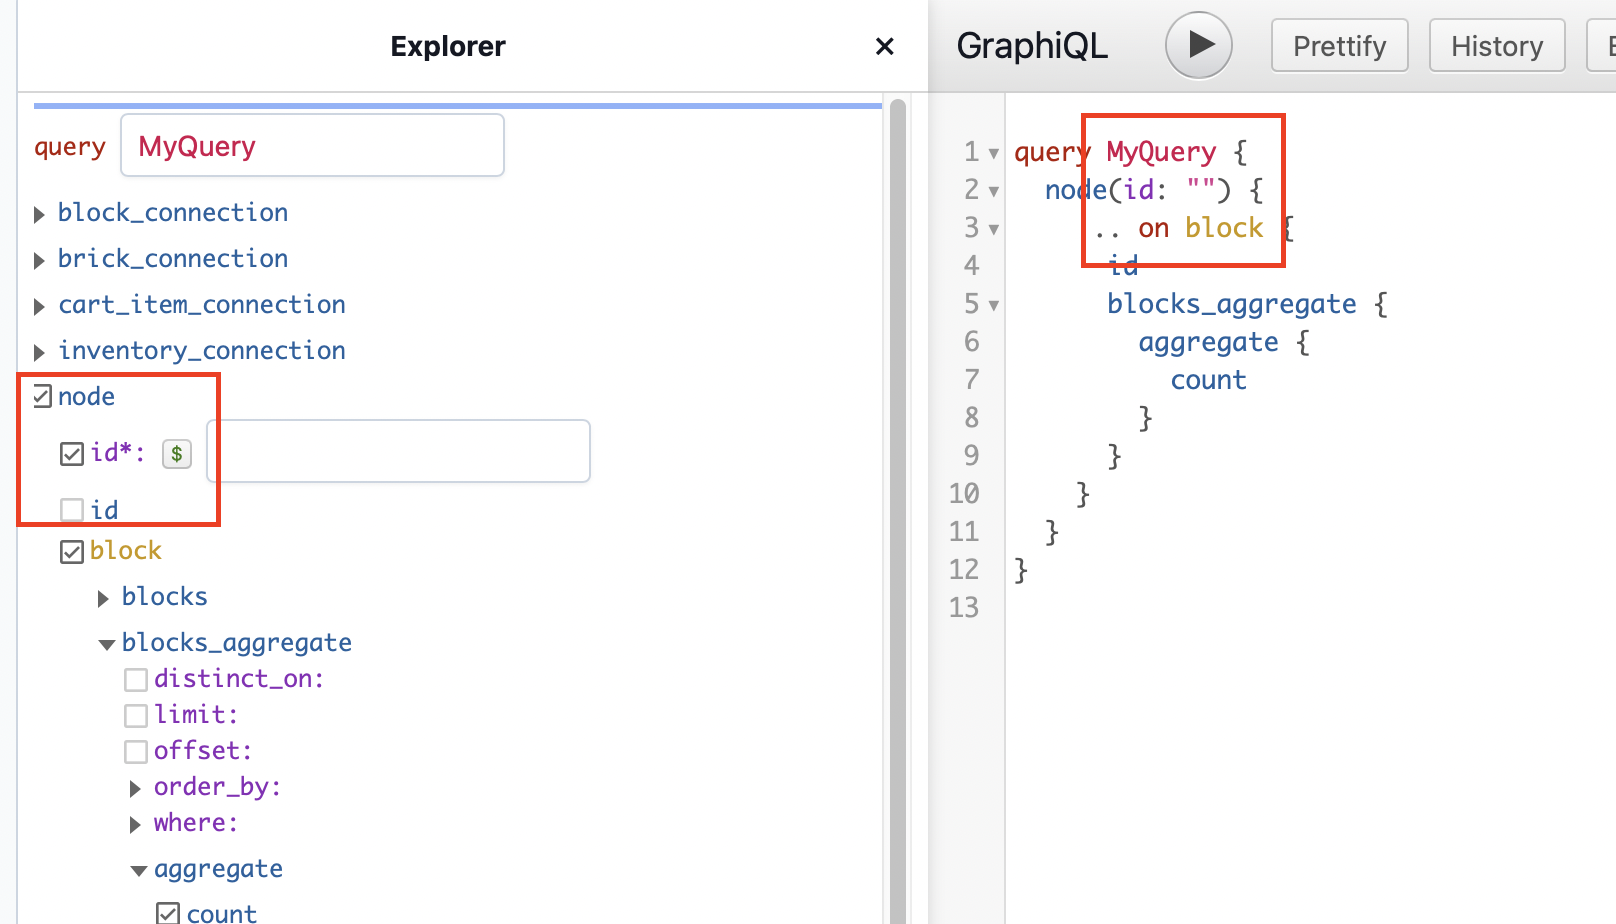Viewport: 1616px width, 924px height.
Task: Click the 'query' keyword label in Explorer
Action: (x=70, y=147)
